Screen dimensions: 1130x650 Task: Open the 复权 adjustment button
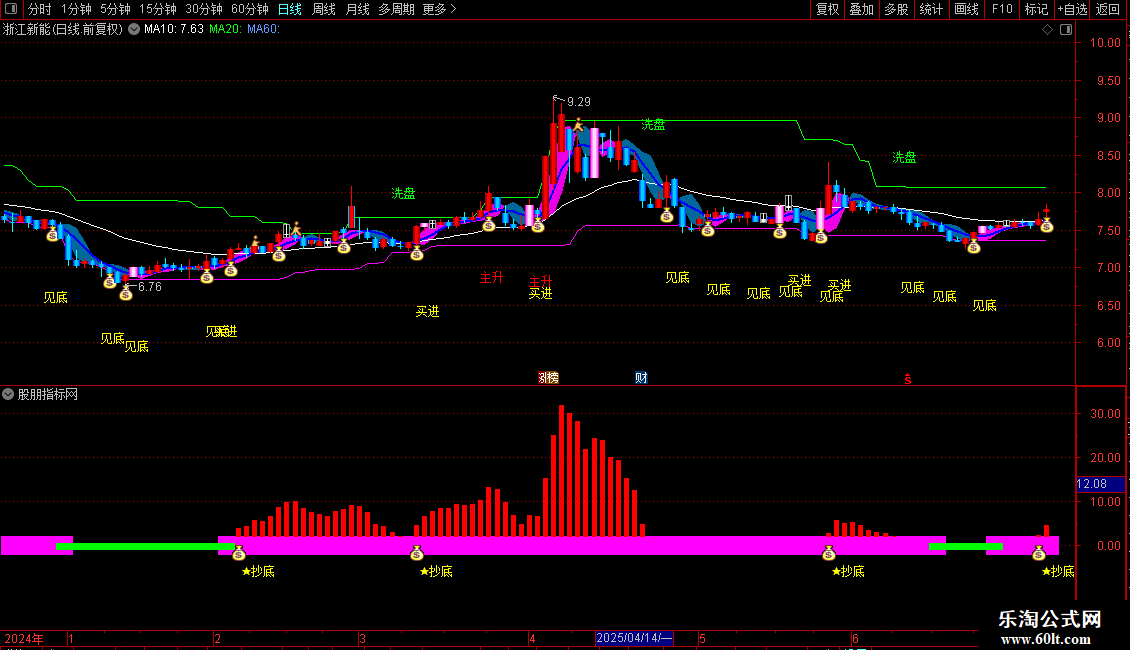tap(827, 9)
